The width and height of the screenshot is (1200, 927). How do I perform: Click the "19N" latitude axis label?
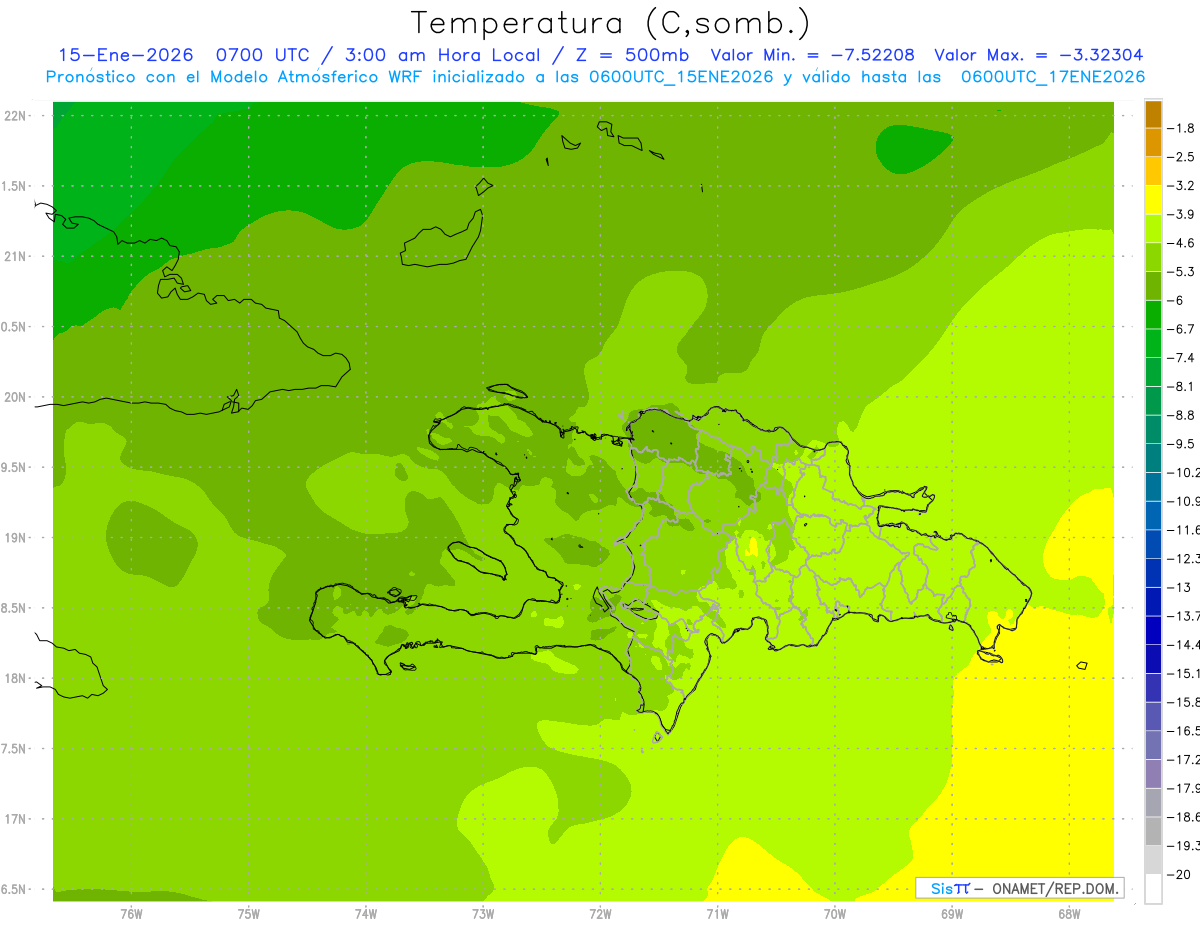coord(16,538)
